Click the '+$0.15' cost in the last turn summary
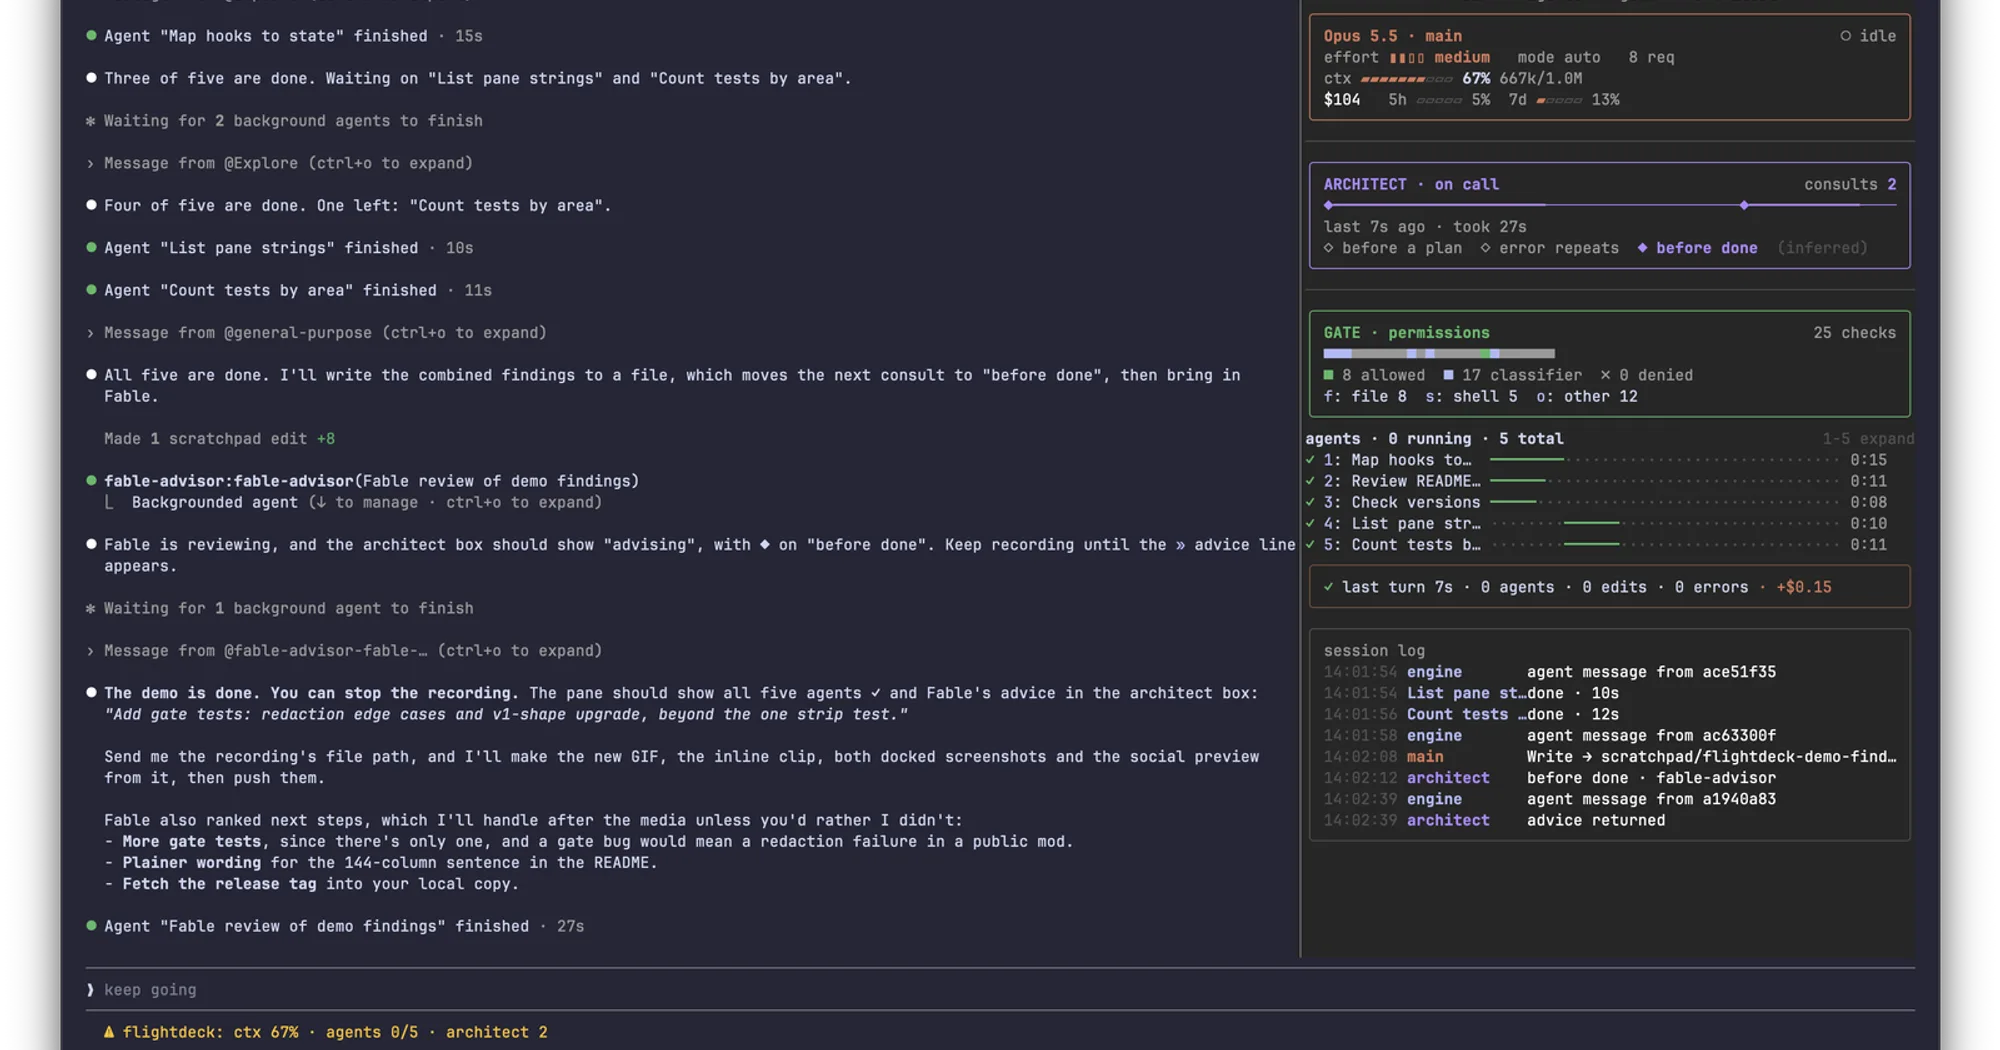 (1804, 587)
